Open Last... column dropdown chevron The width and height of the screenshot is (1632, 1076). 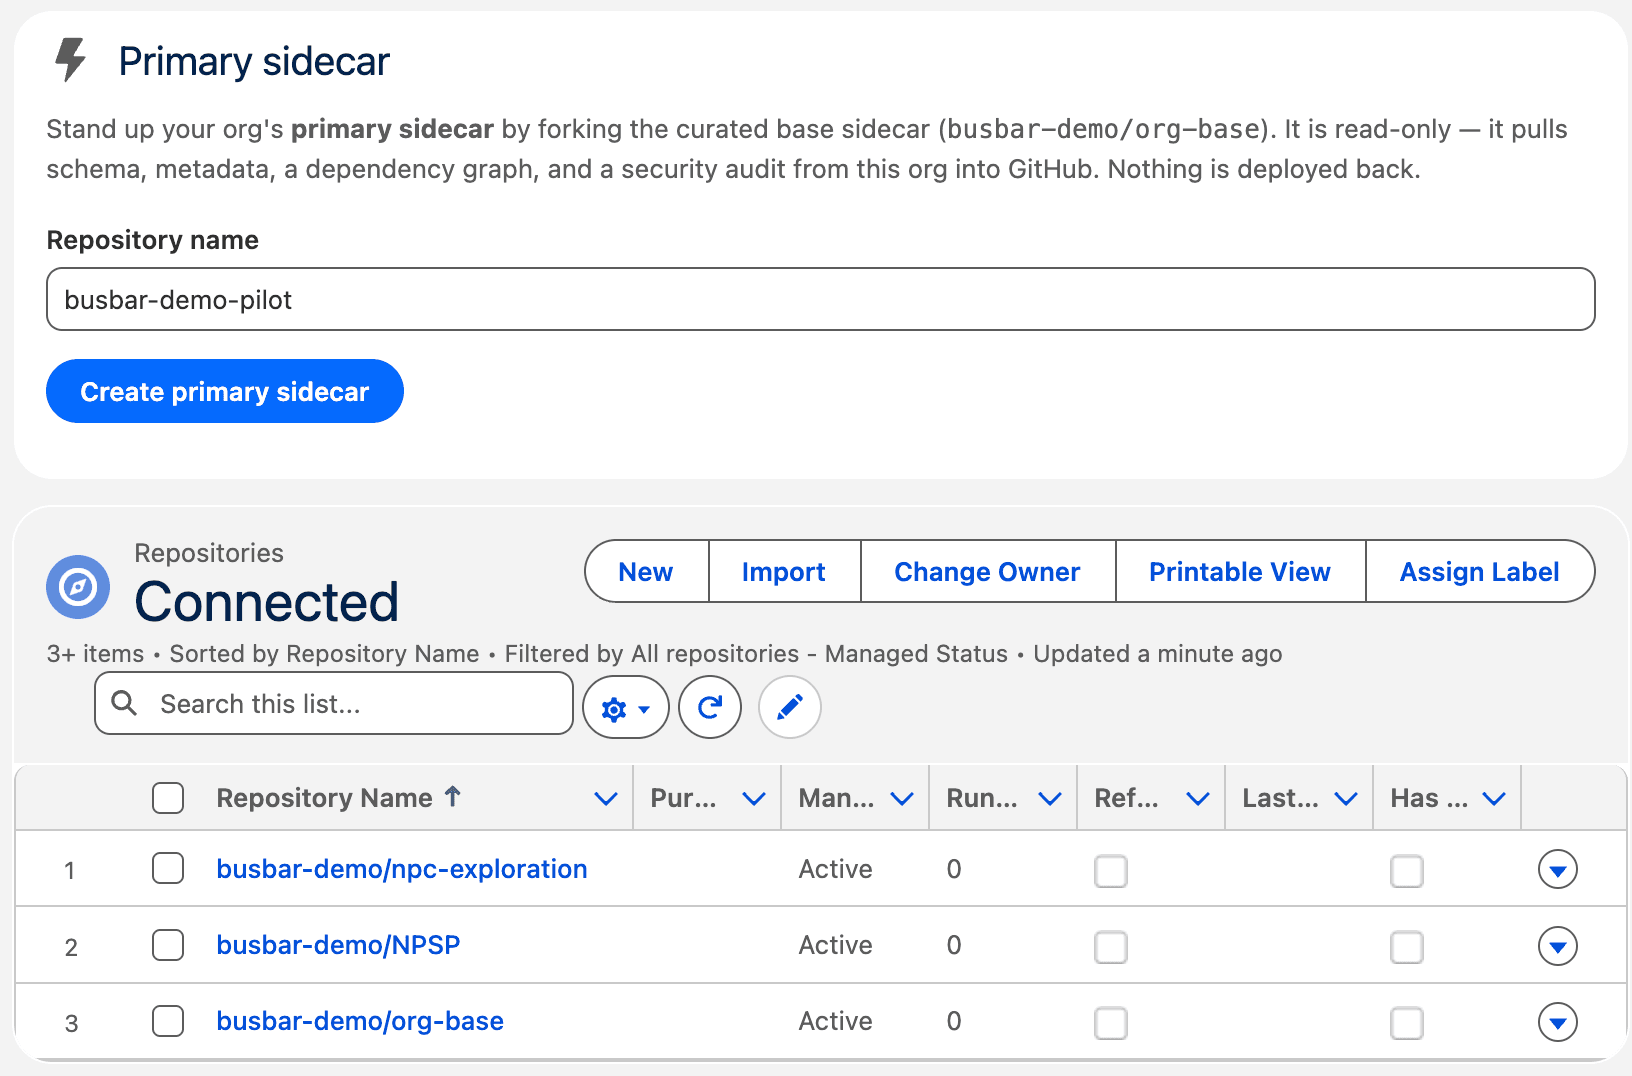[x=1346, y=798]
